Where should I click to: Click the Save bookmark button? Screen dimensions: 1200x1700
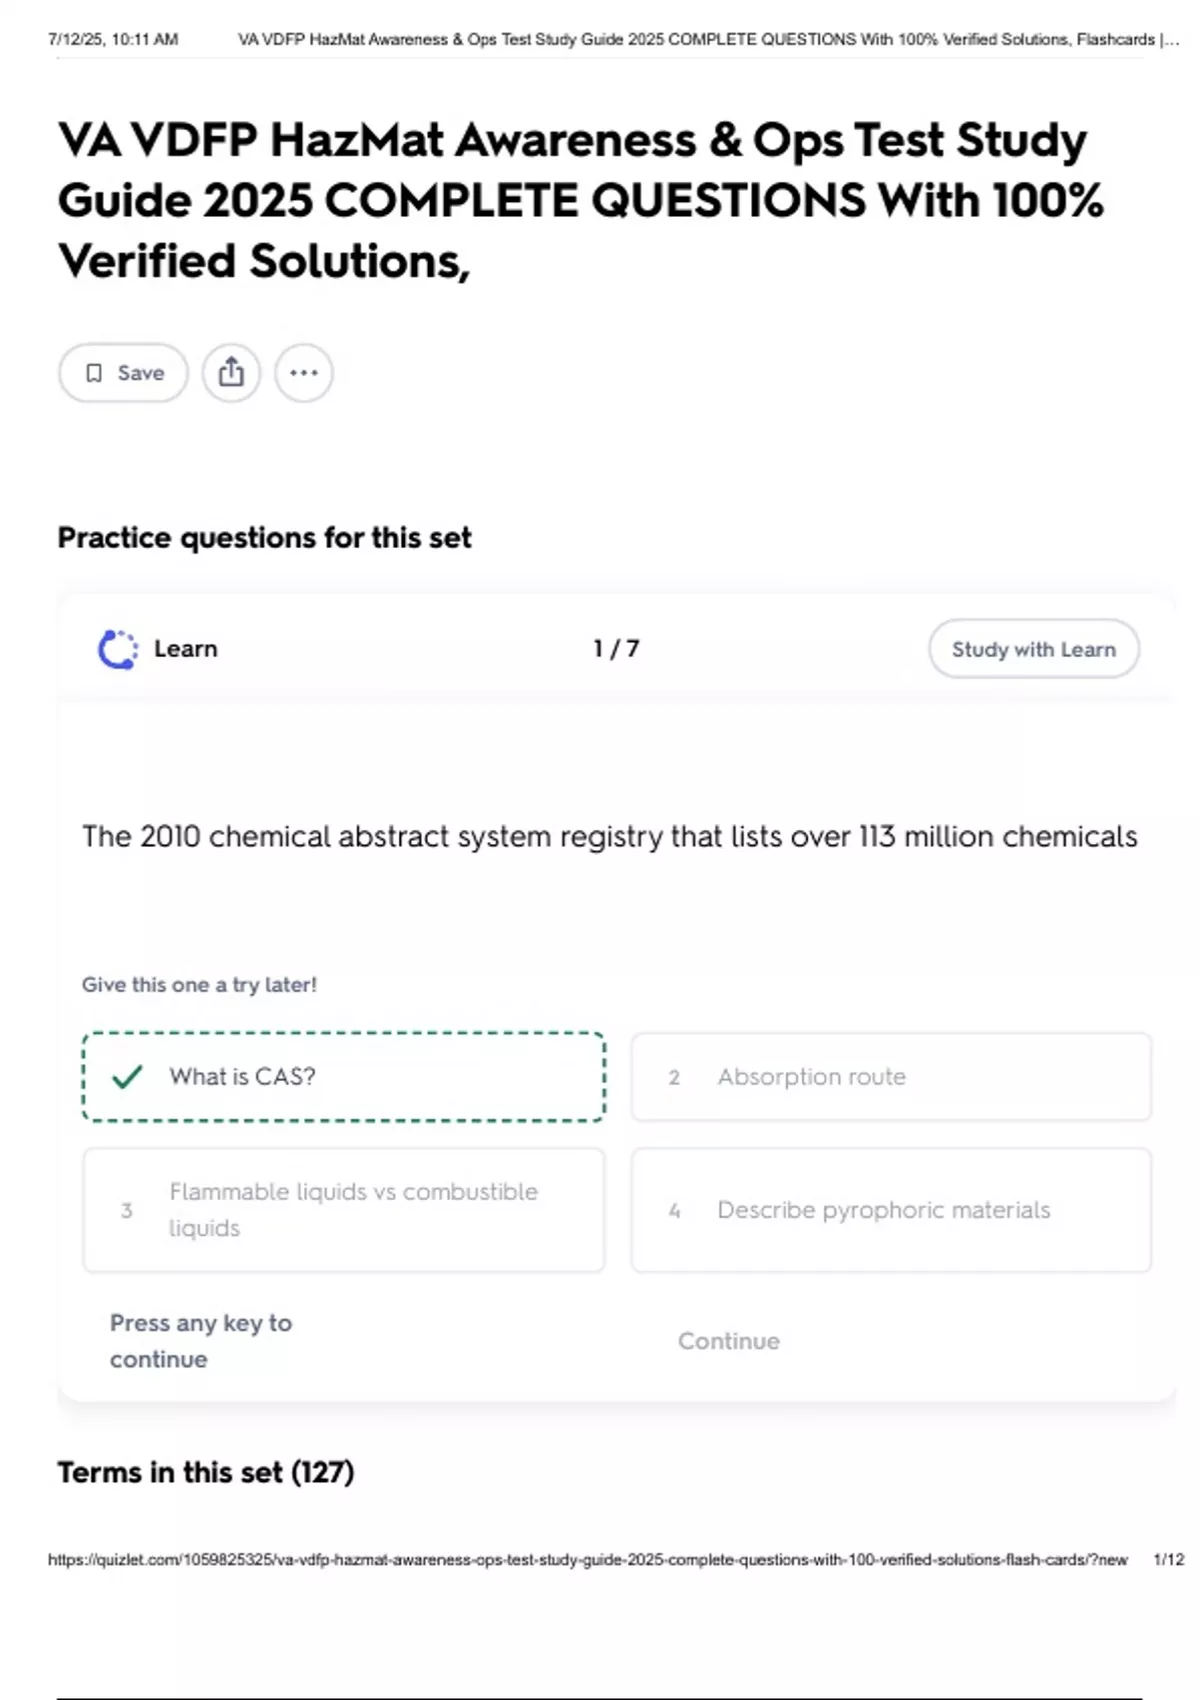(123, 373)
